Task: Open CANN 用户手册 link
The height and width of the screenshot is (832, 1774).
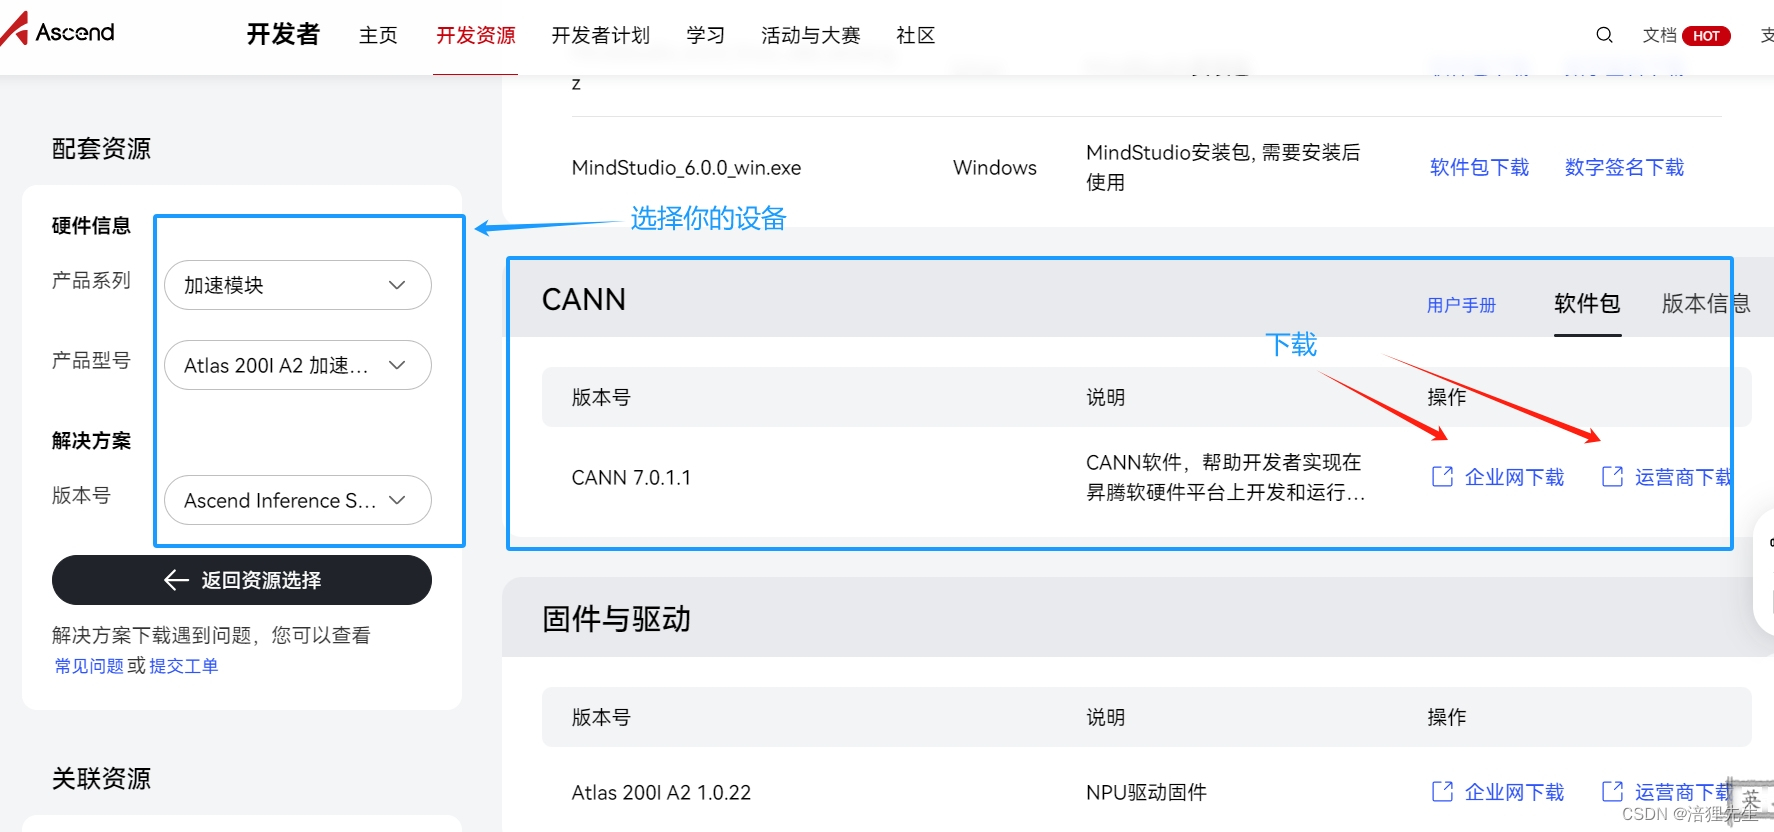Action: (1461, 305)
